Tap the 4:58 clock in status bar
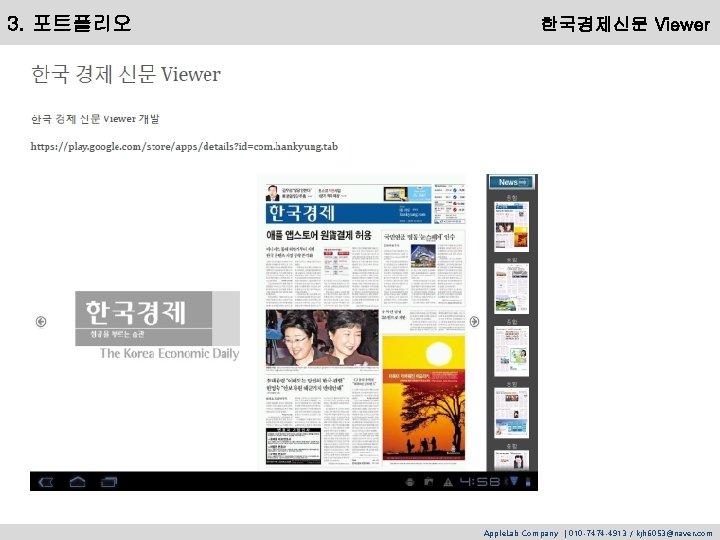This screenshot has width=720, height=540. pyautogui.click(x=479, y=482)
